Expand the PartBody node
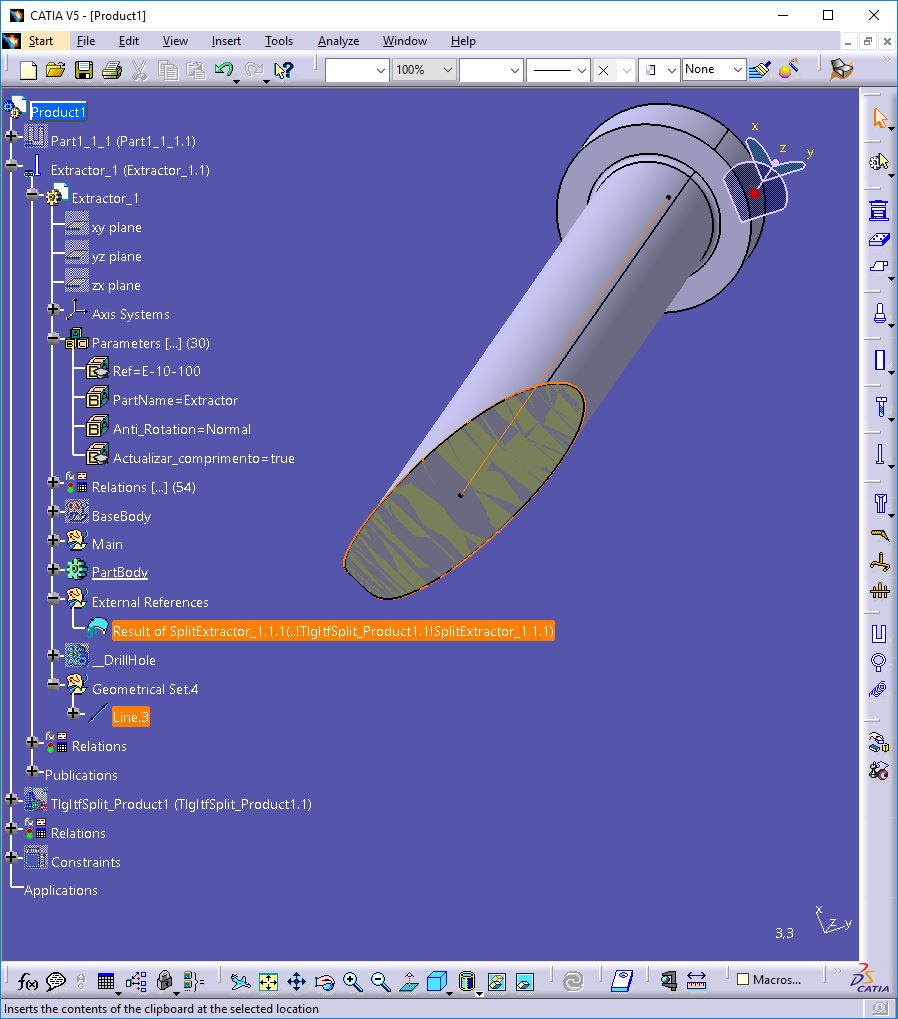 (54, 569)
